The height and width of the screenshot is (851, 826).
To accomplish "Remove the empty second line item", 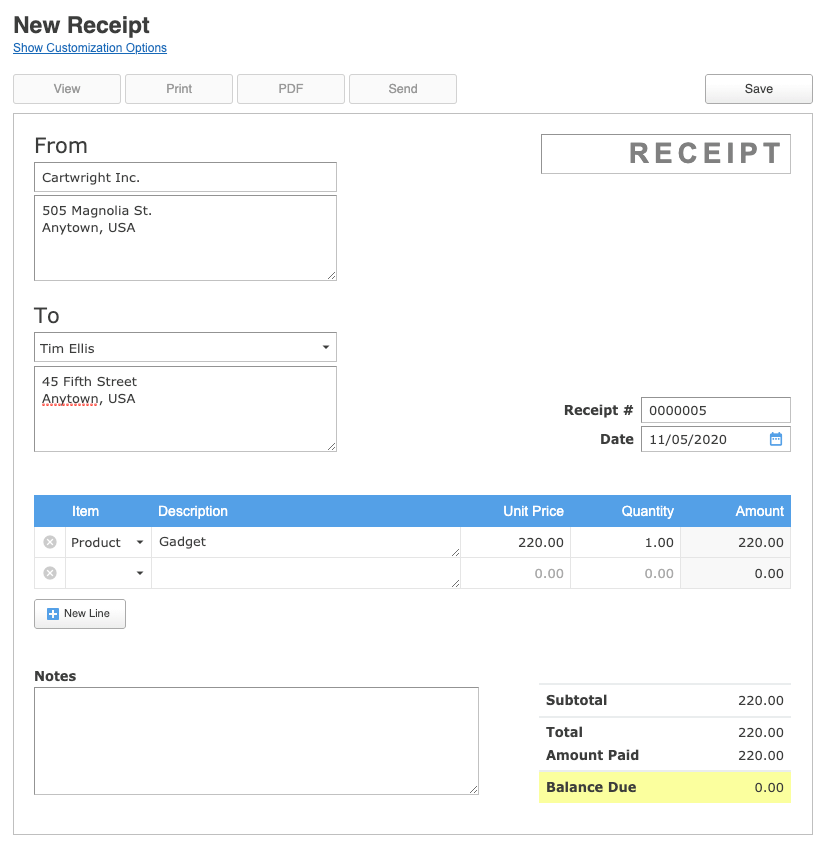I will click(x=50, y=573).
